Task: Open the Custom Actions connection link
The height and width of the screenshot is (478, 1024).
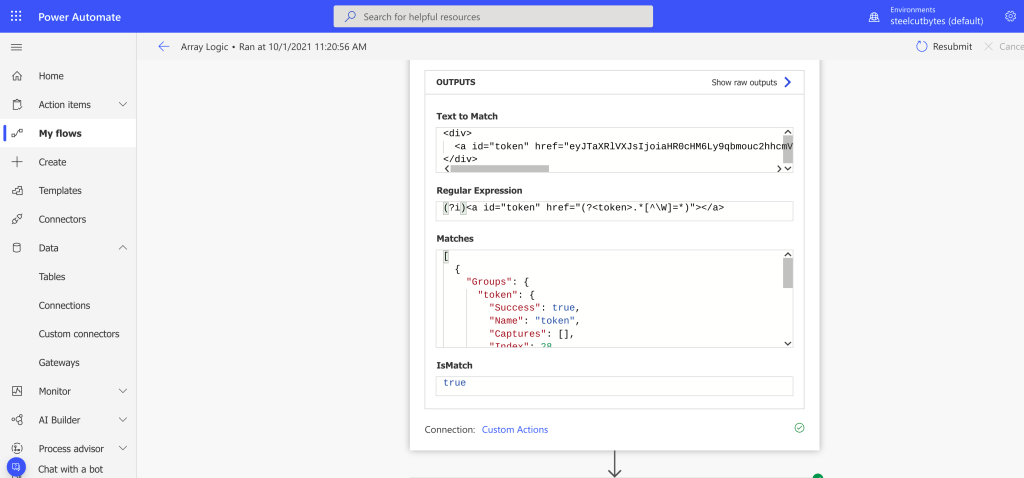Action: pos(515,430)
